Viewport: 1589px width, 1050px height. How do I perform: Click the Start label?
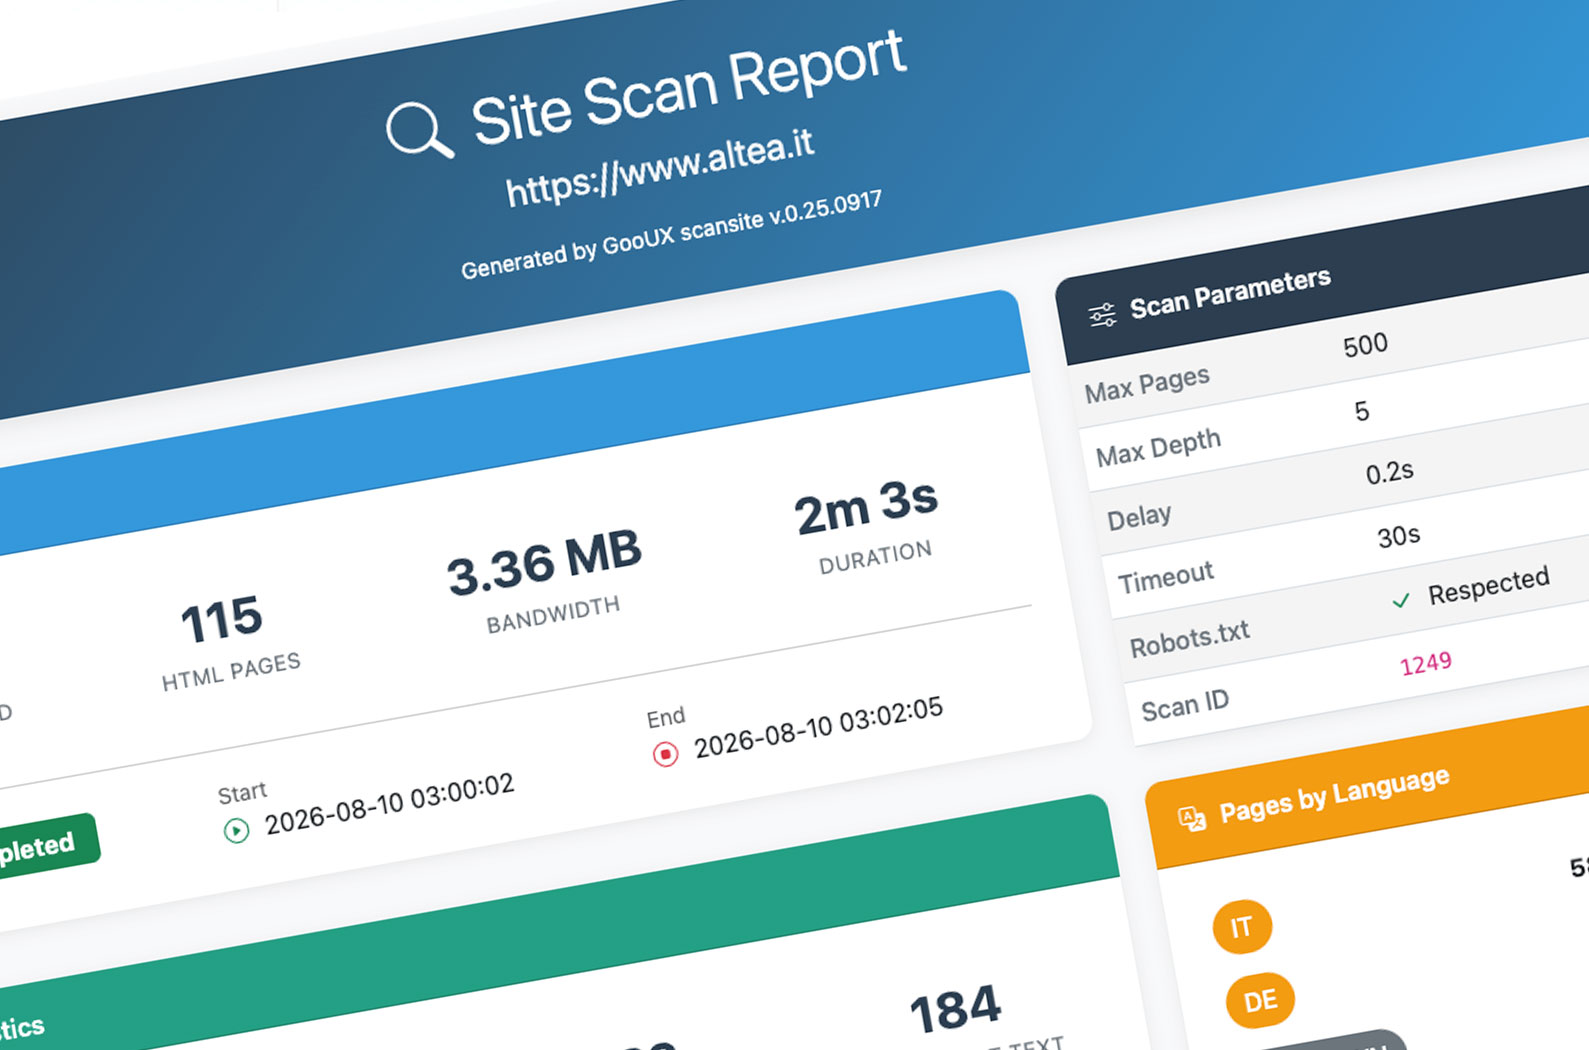(x=242, y=793)
